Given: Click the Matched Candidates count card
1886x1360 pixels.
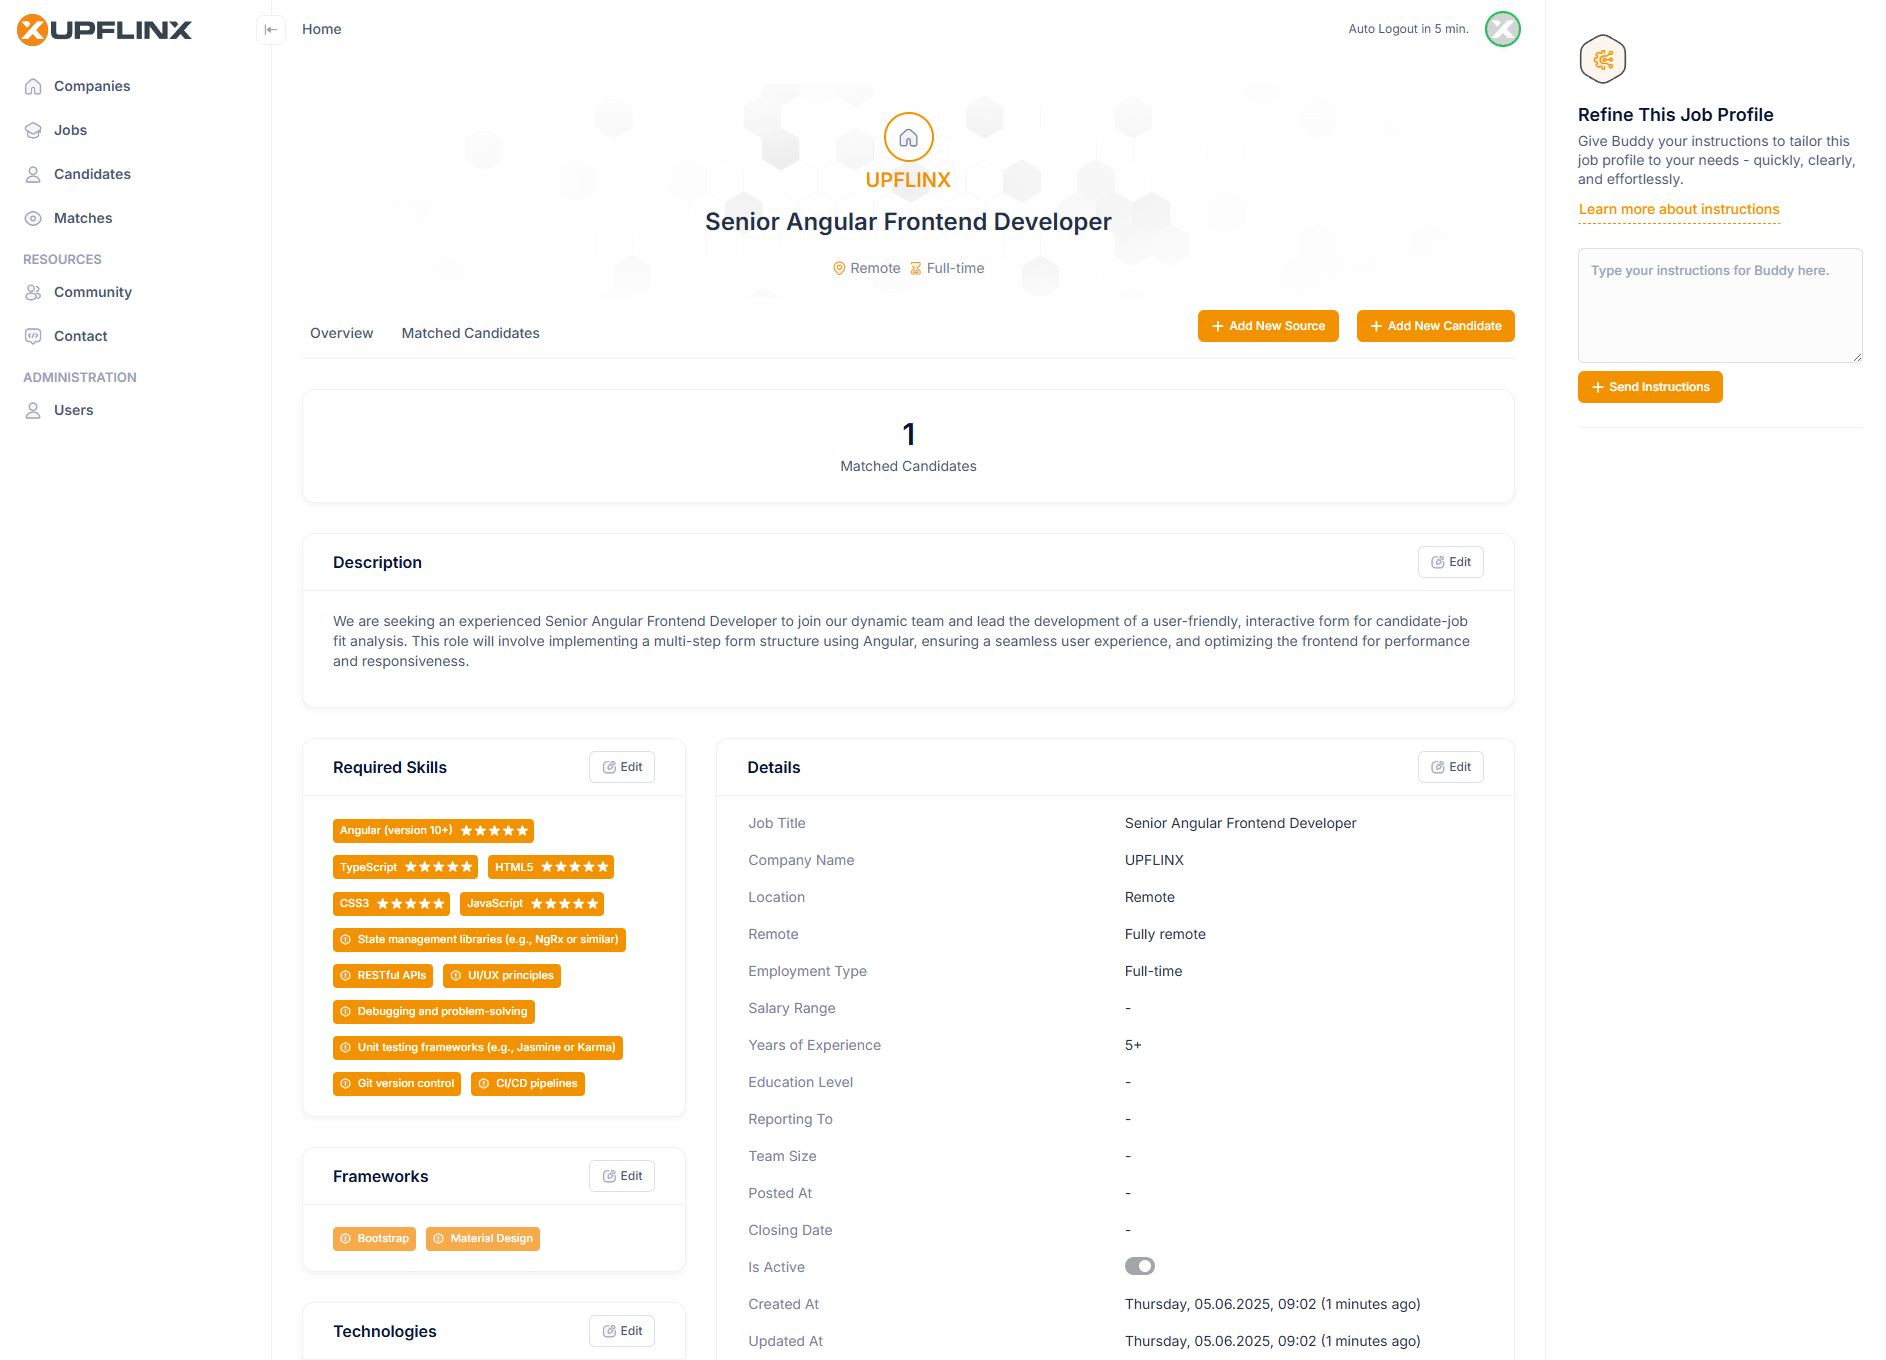Looking at the screenshot, I should click(908, 446).
